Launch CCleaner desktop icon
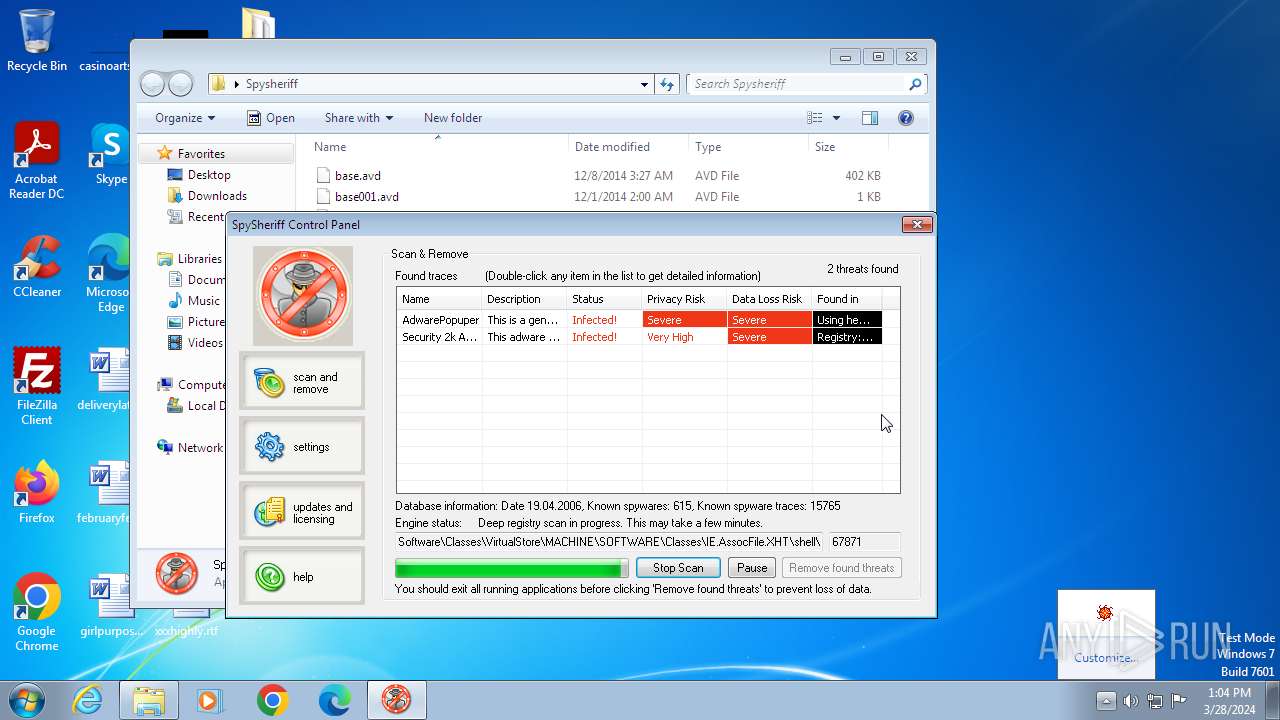 (x=37, y=267)
